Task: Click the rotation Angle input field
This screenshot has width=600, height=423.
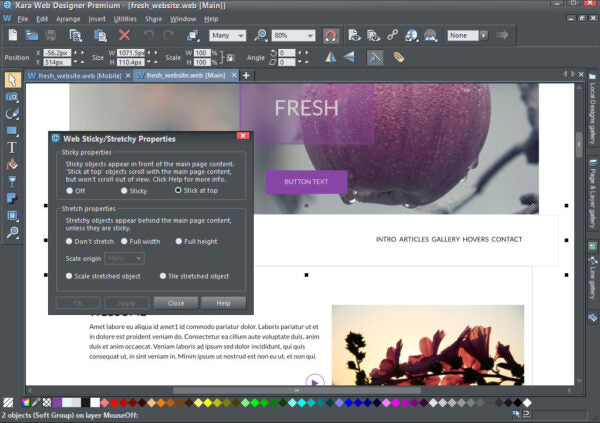Action: 287,53
